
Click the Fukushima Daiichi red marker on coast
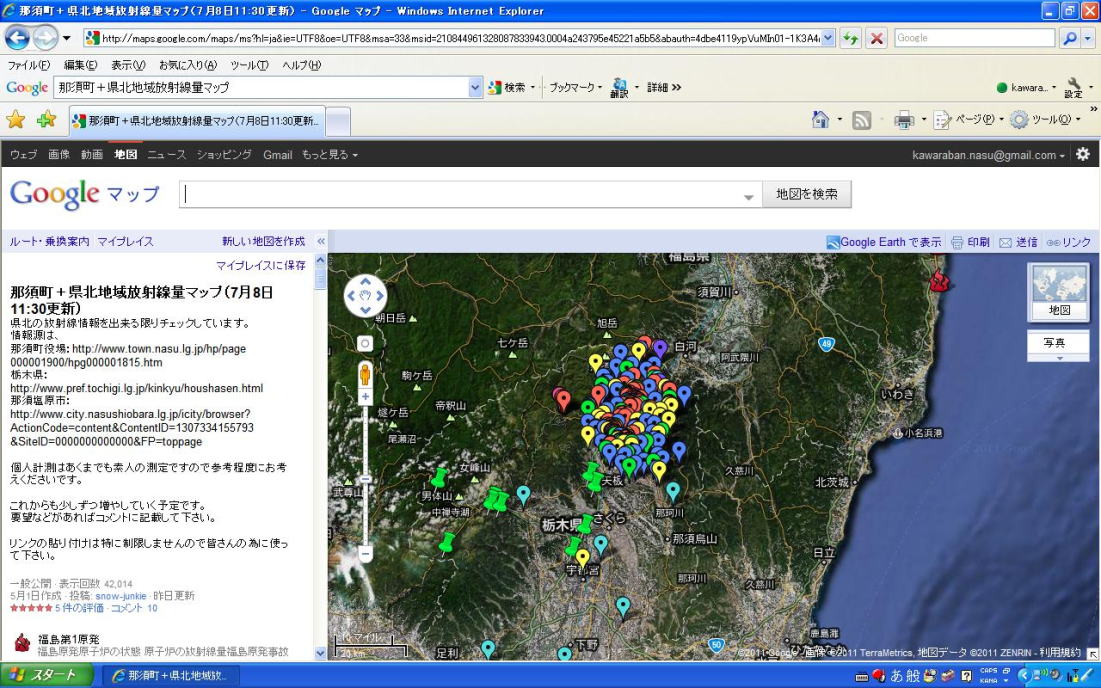(x=939, y=281)
